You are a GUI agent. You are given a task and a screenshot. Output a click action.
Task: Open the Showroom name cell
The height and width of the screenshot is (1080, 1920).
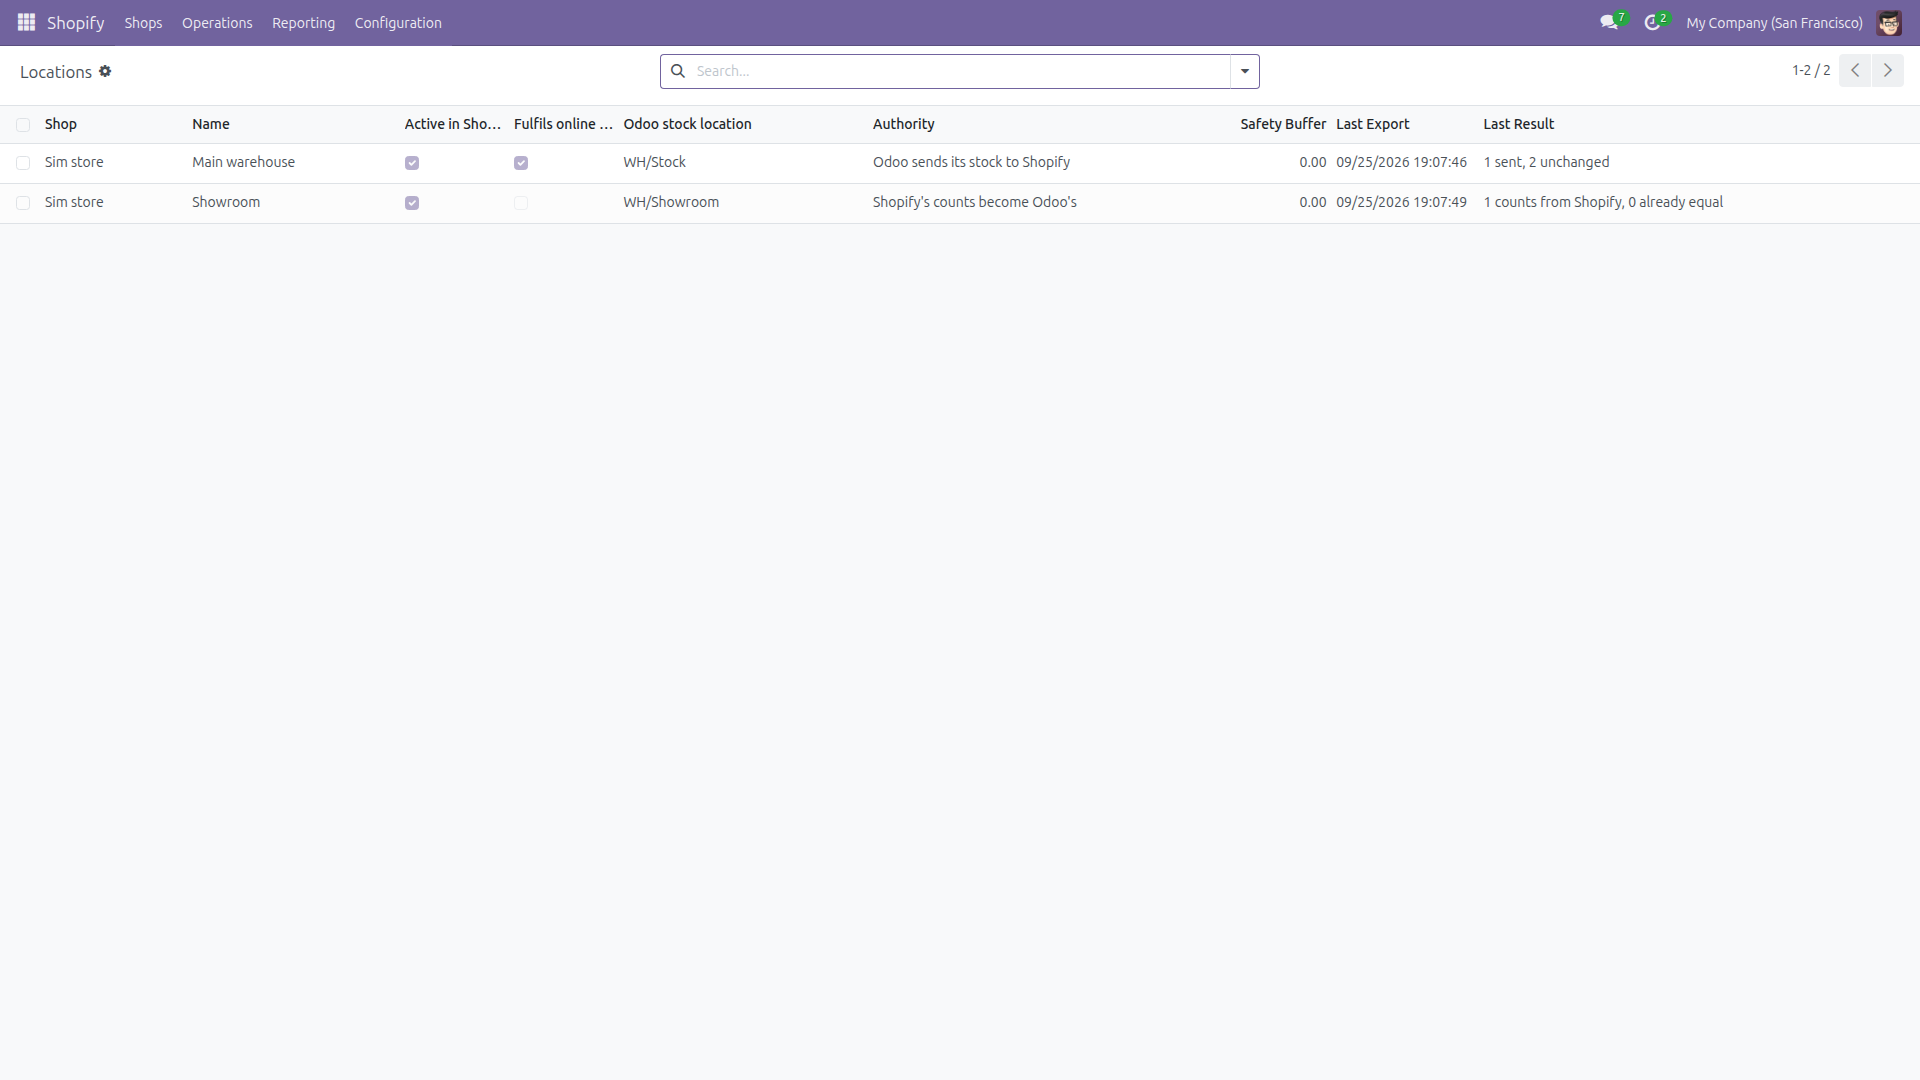click(x=226, y=202)
